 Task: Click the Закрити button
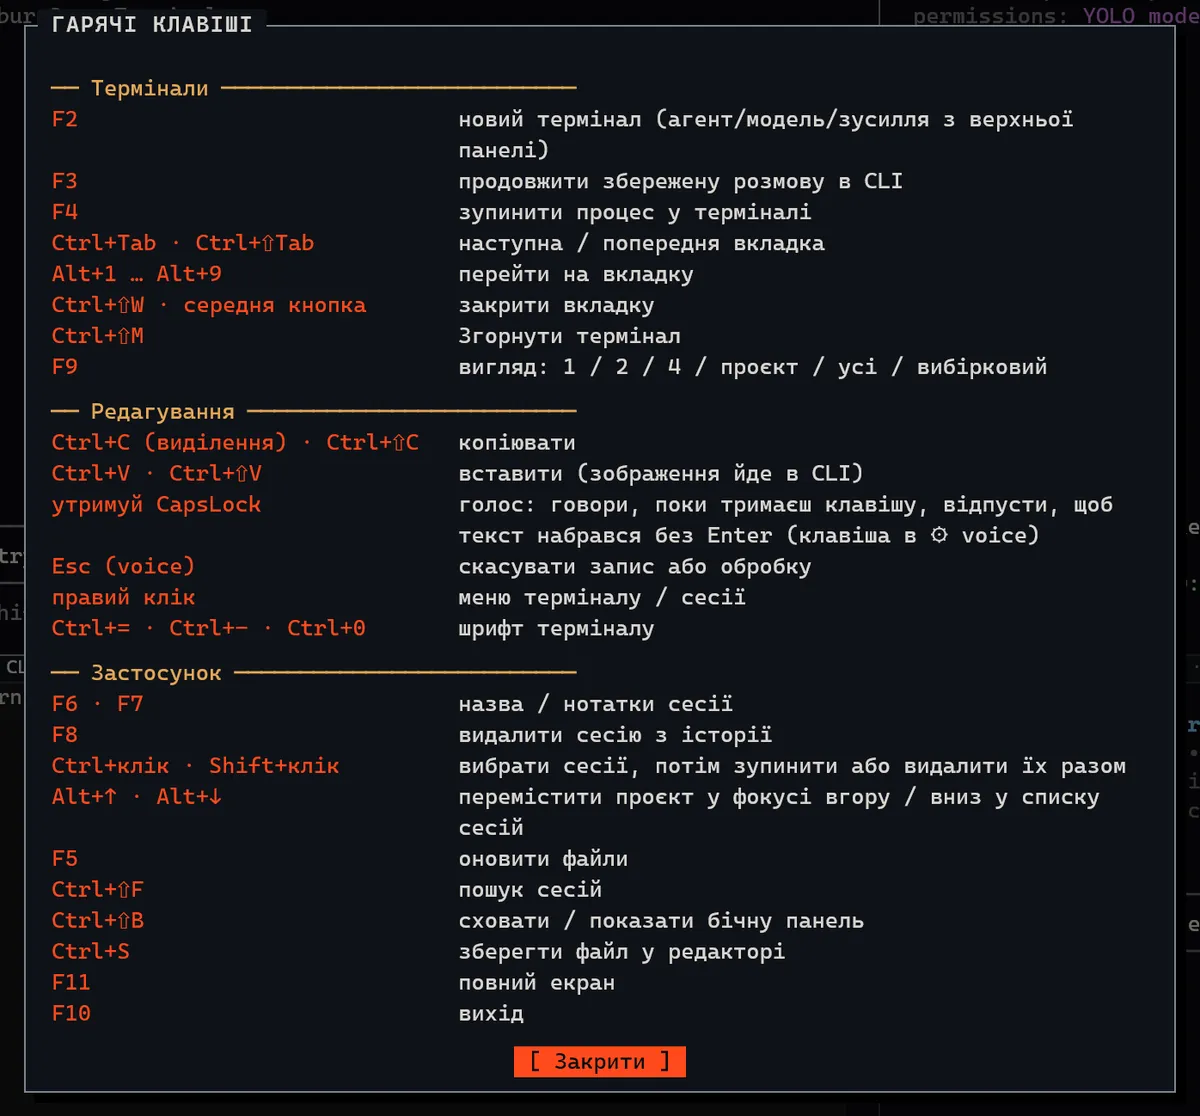(600, 1061)
